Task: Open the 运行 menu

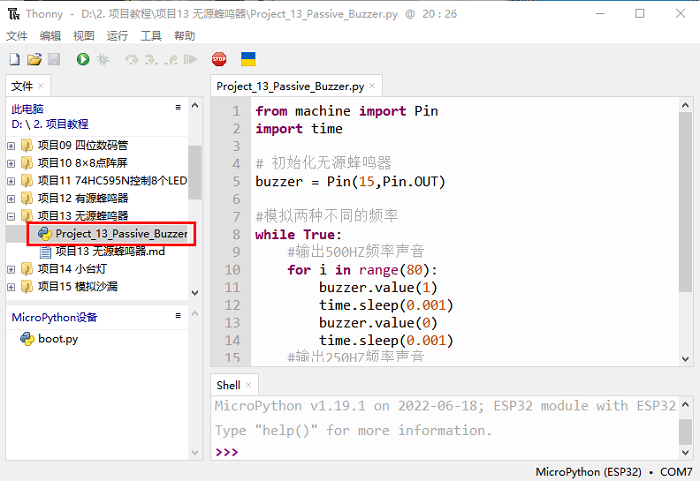Action: point(117,36)
